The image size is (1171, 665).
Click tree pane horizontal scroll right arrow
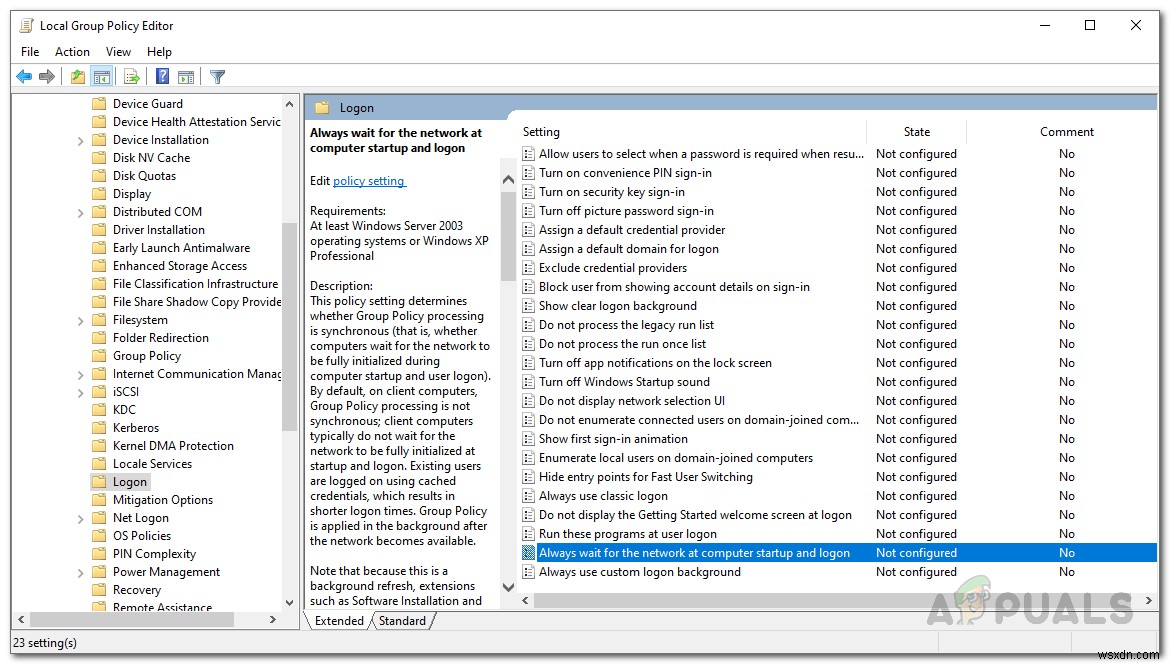273,619
